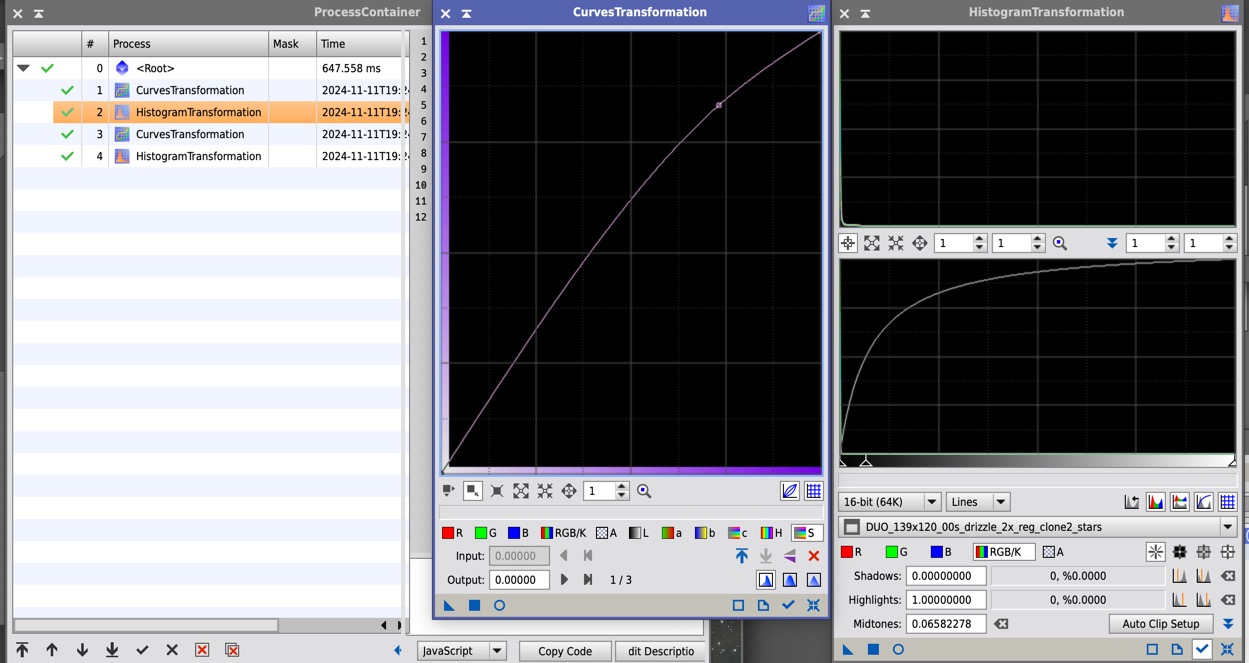Click the Zoom In mode icon in CurvesTransformation

(521, 491)
